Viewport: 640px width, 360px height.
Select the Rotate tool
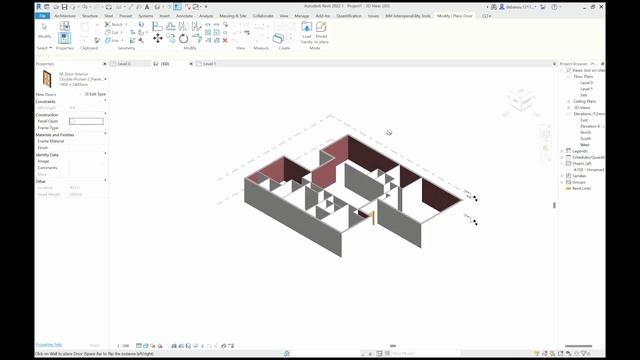pyautogui.click(x=184, y=38)
